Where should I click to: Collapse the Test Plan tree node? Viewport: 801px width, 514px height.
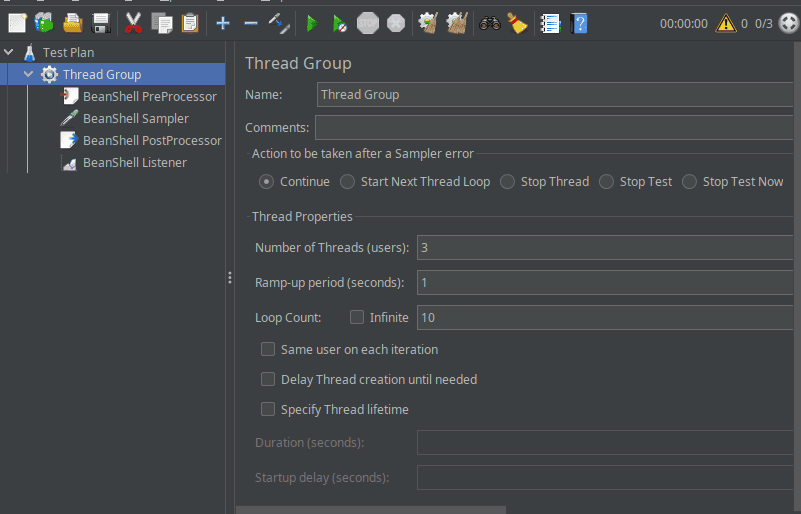click(9, 52)
